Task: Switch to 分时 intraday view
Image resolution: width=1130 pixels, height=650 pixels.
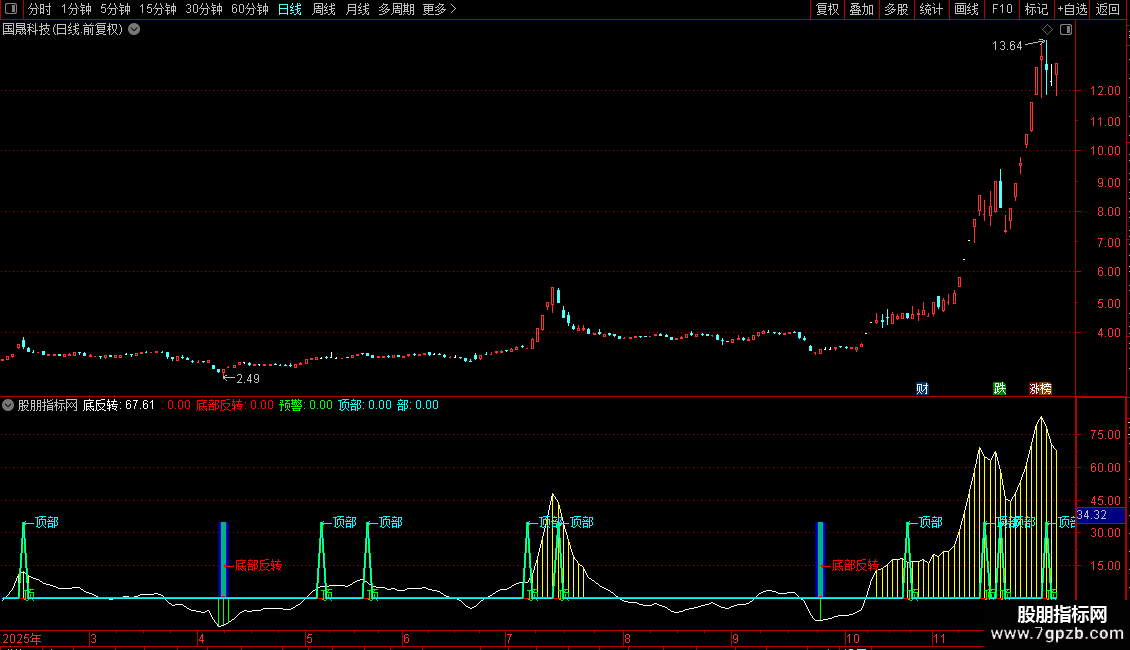Action: coord(39,9)
